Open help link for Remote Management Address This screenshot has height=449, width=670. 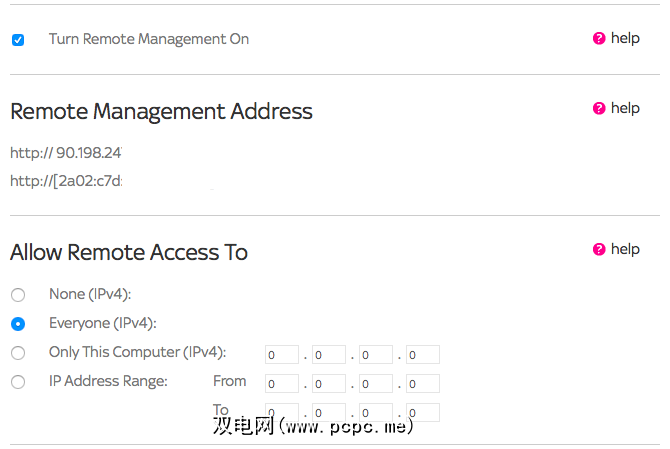pos(625,108)
